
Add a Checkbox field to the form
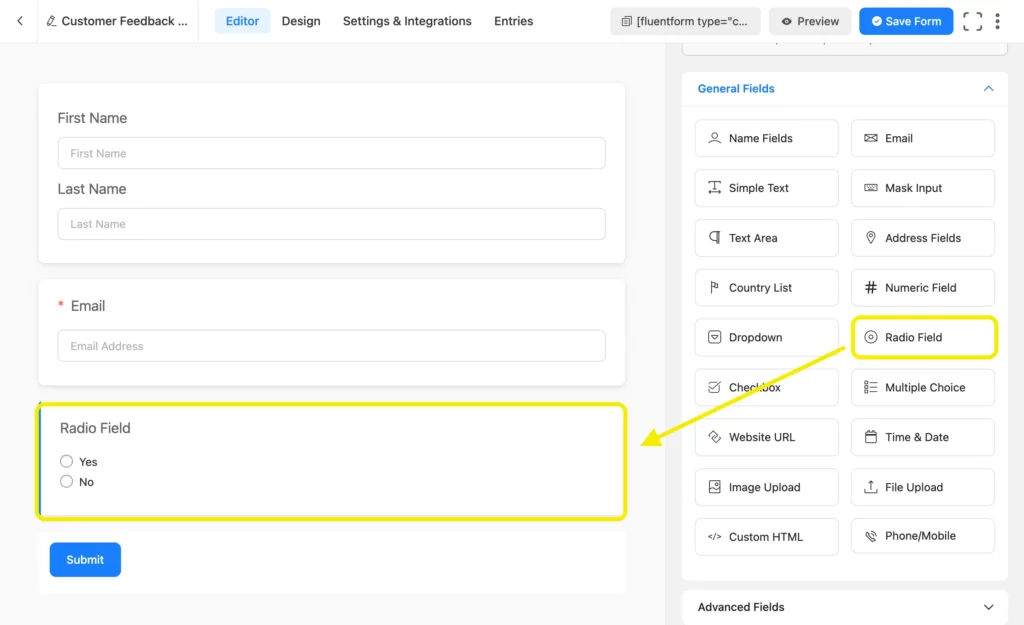click(x=766, y=387)
